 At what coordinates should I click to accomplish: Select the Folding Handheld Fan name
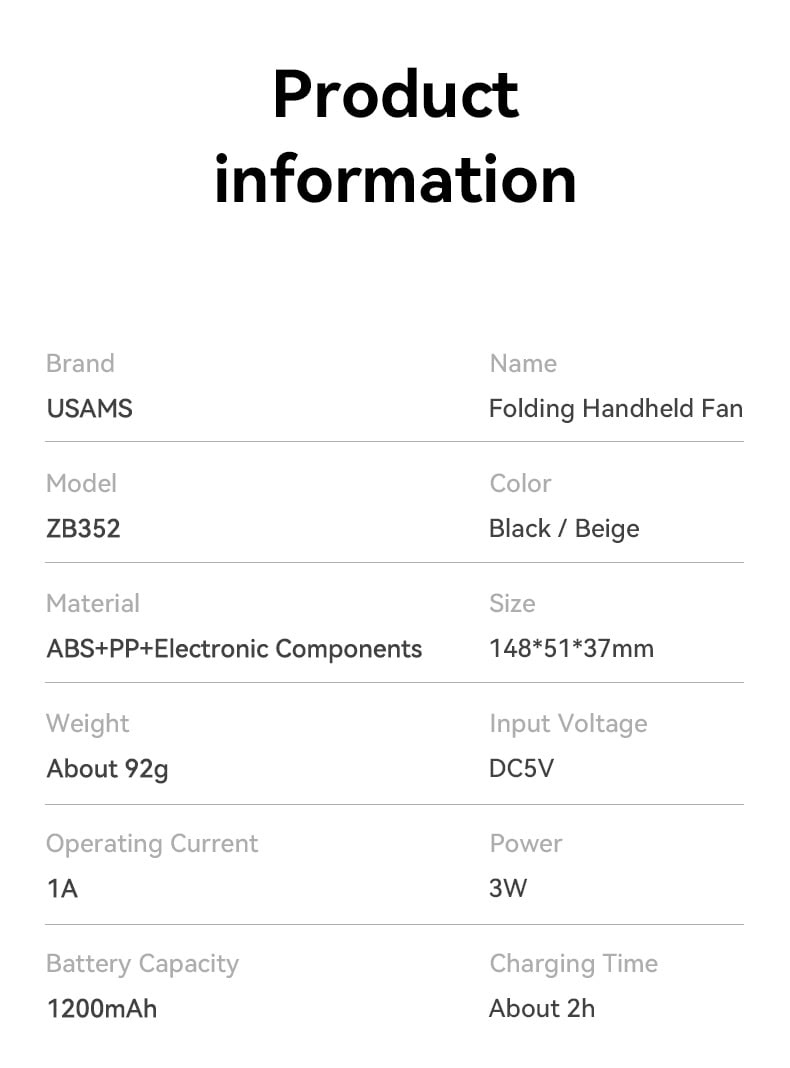click(x=616, y=409)
